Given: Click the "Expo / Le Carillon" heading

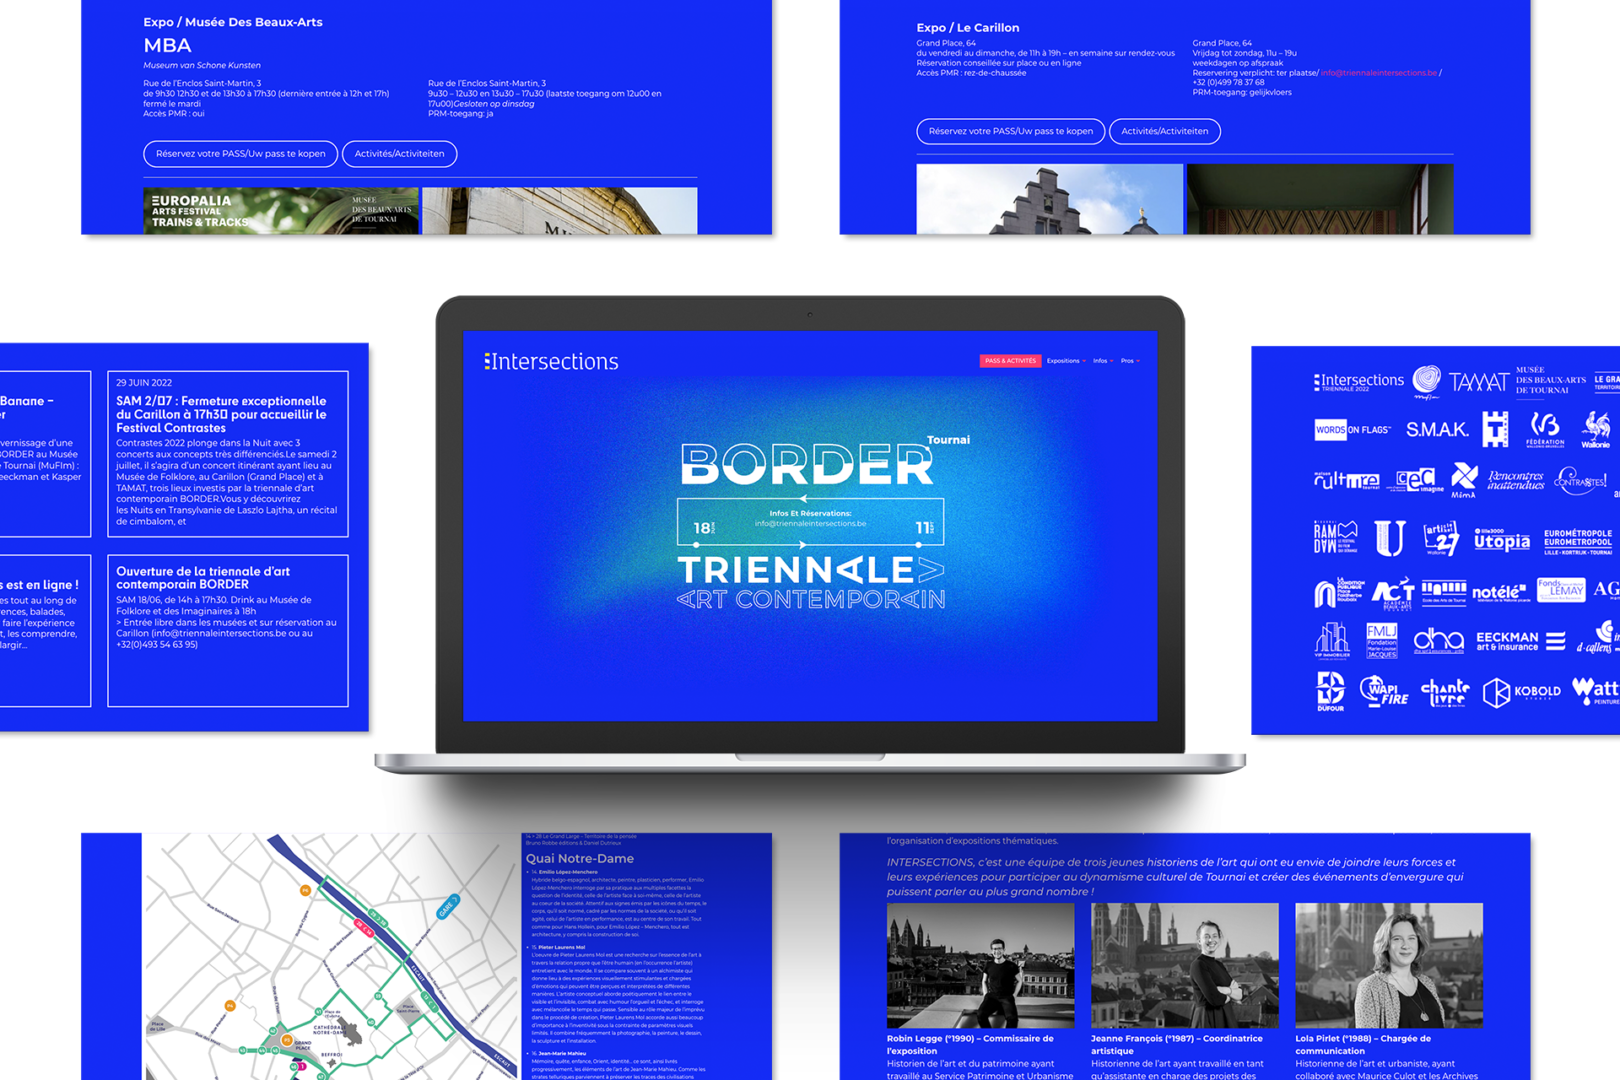Looking at the screenshot, I should (968, 28).
